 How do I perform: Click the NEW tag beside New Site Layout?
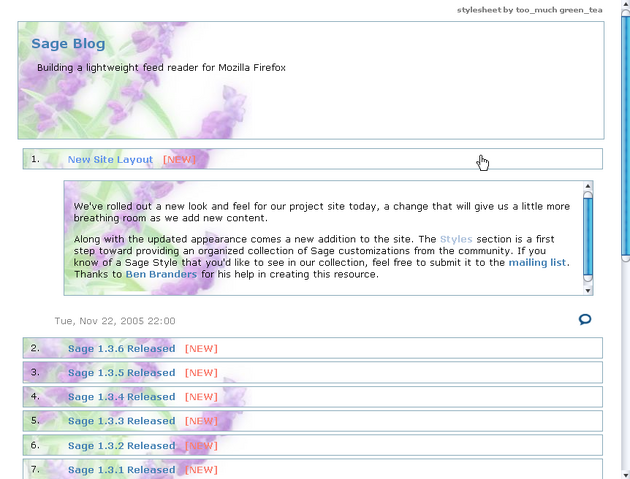click(179, 160)
